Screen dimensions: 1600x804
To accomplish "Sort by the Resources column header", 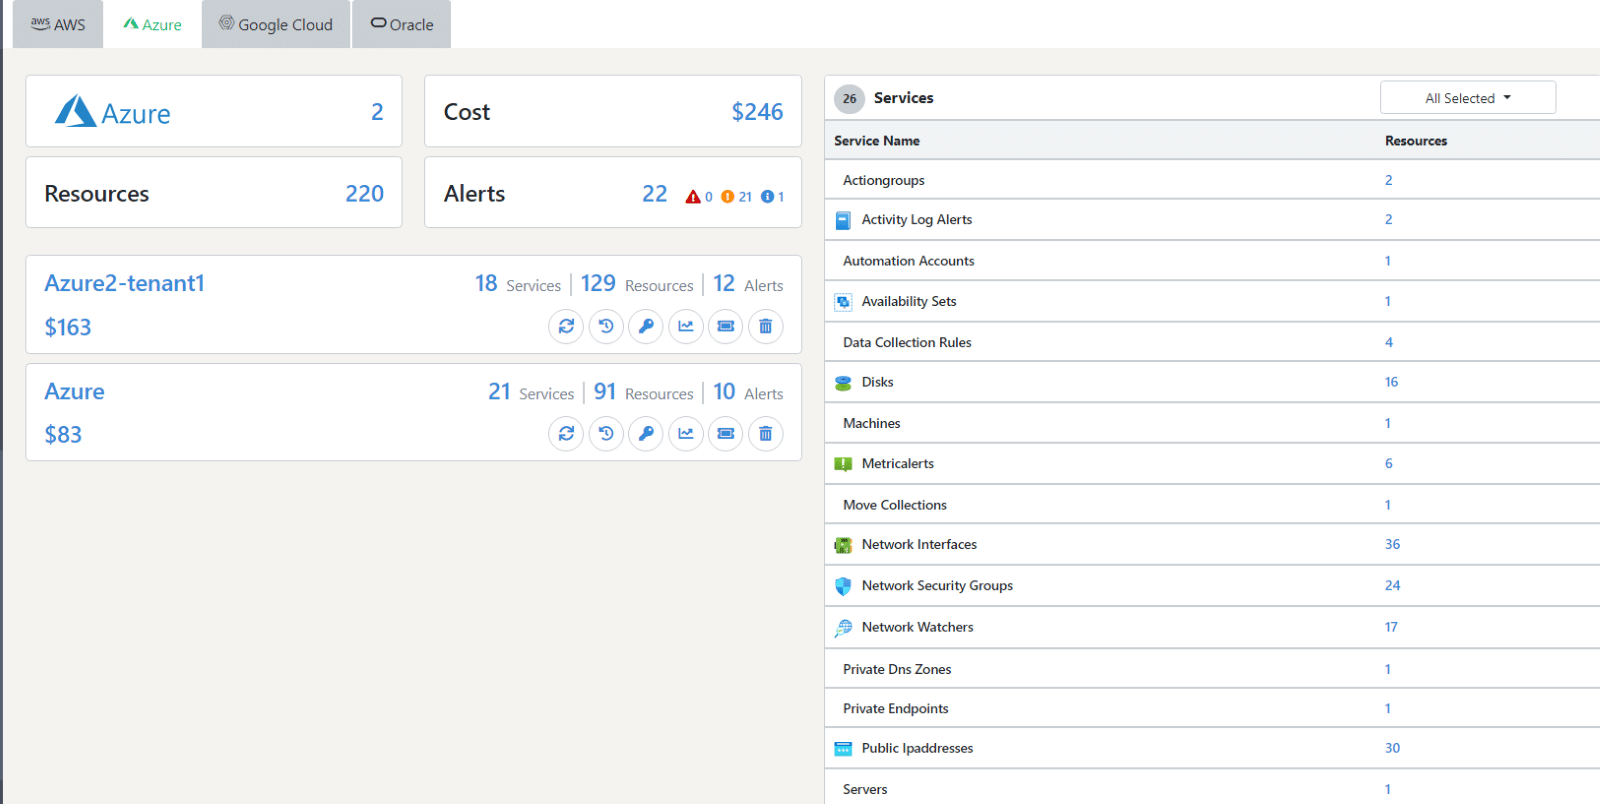I will (1416, 141).
